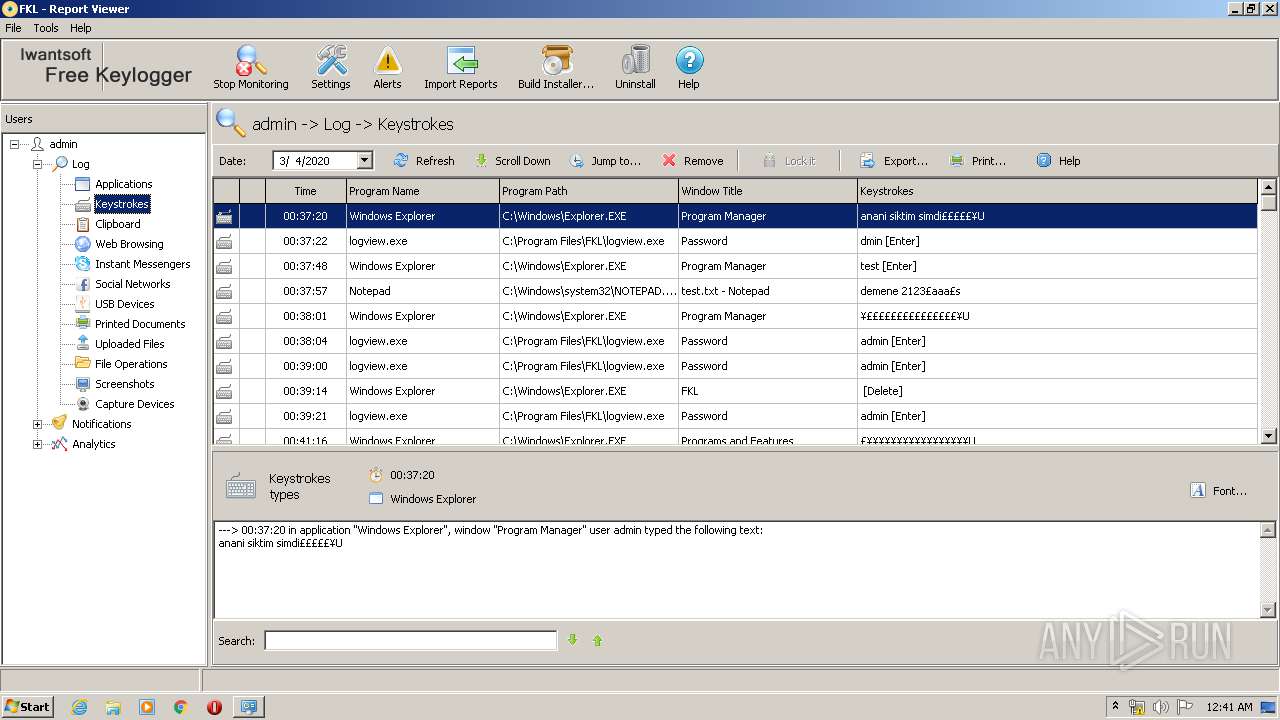Remove the selected log entry
Viewport: 1280px width, 720px height.
(x=692, y=160)
